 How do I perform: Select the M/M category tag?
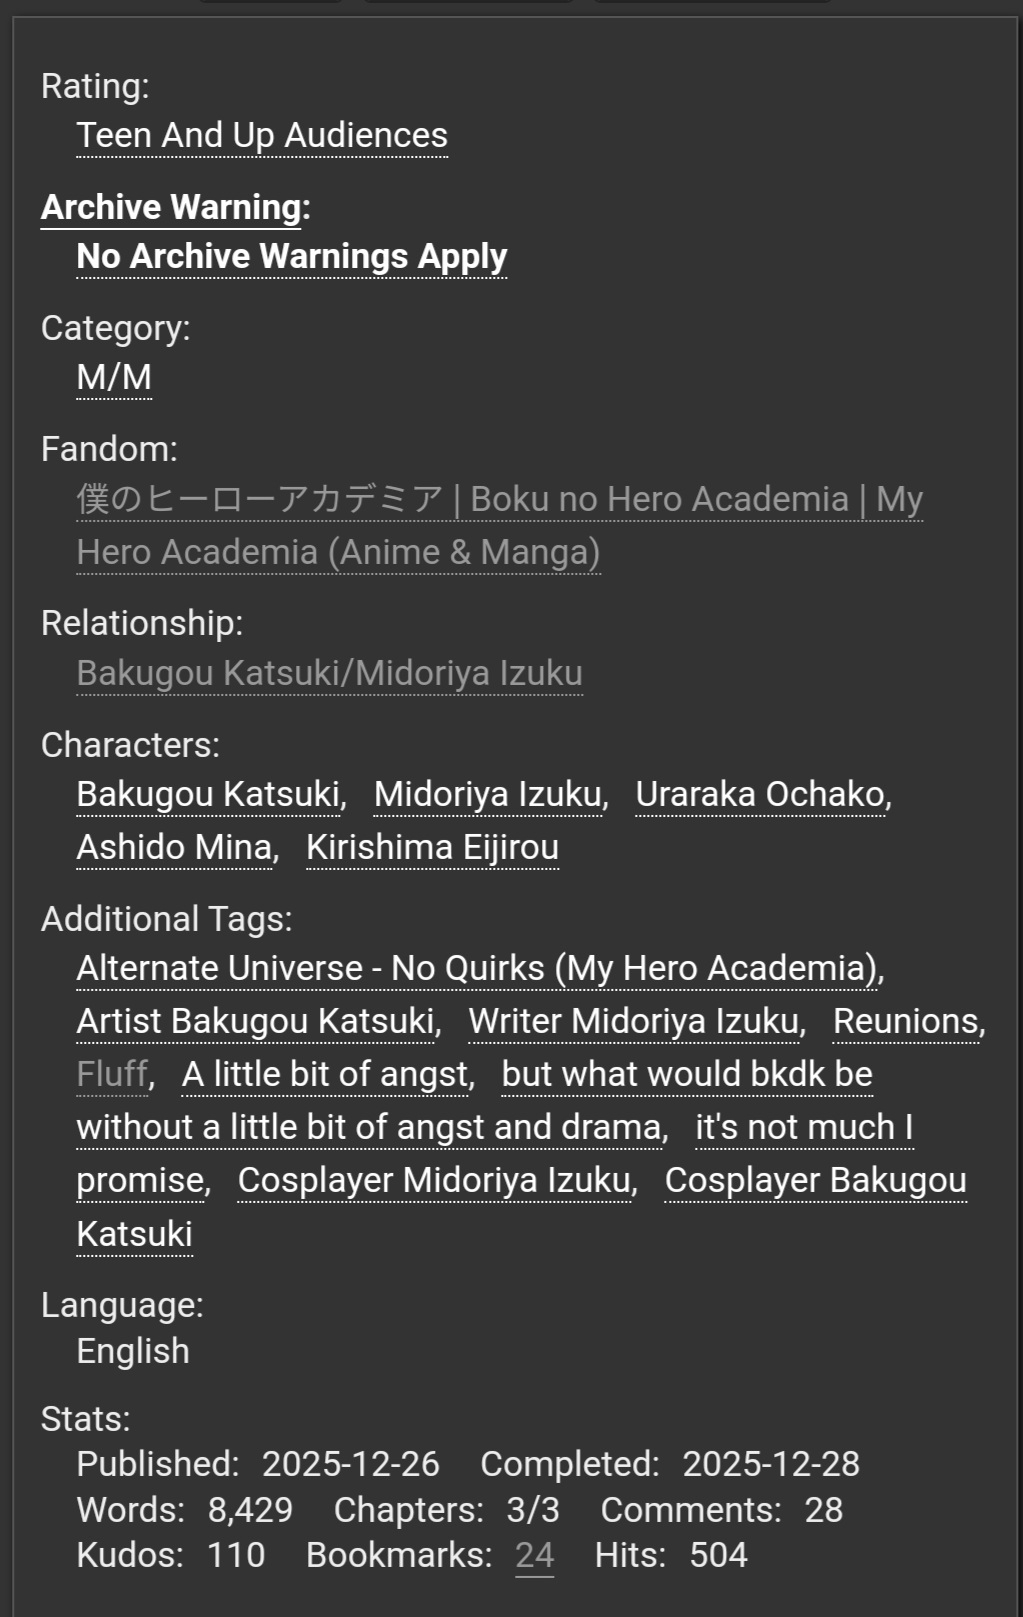[x=114, y=377]
